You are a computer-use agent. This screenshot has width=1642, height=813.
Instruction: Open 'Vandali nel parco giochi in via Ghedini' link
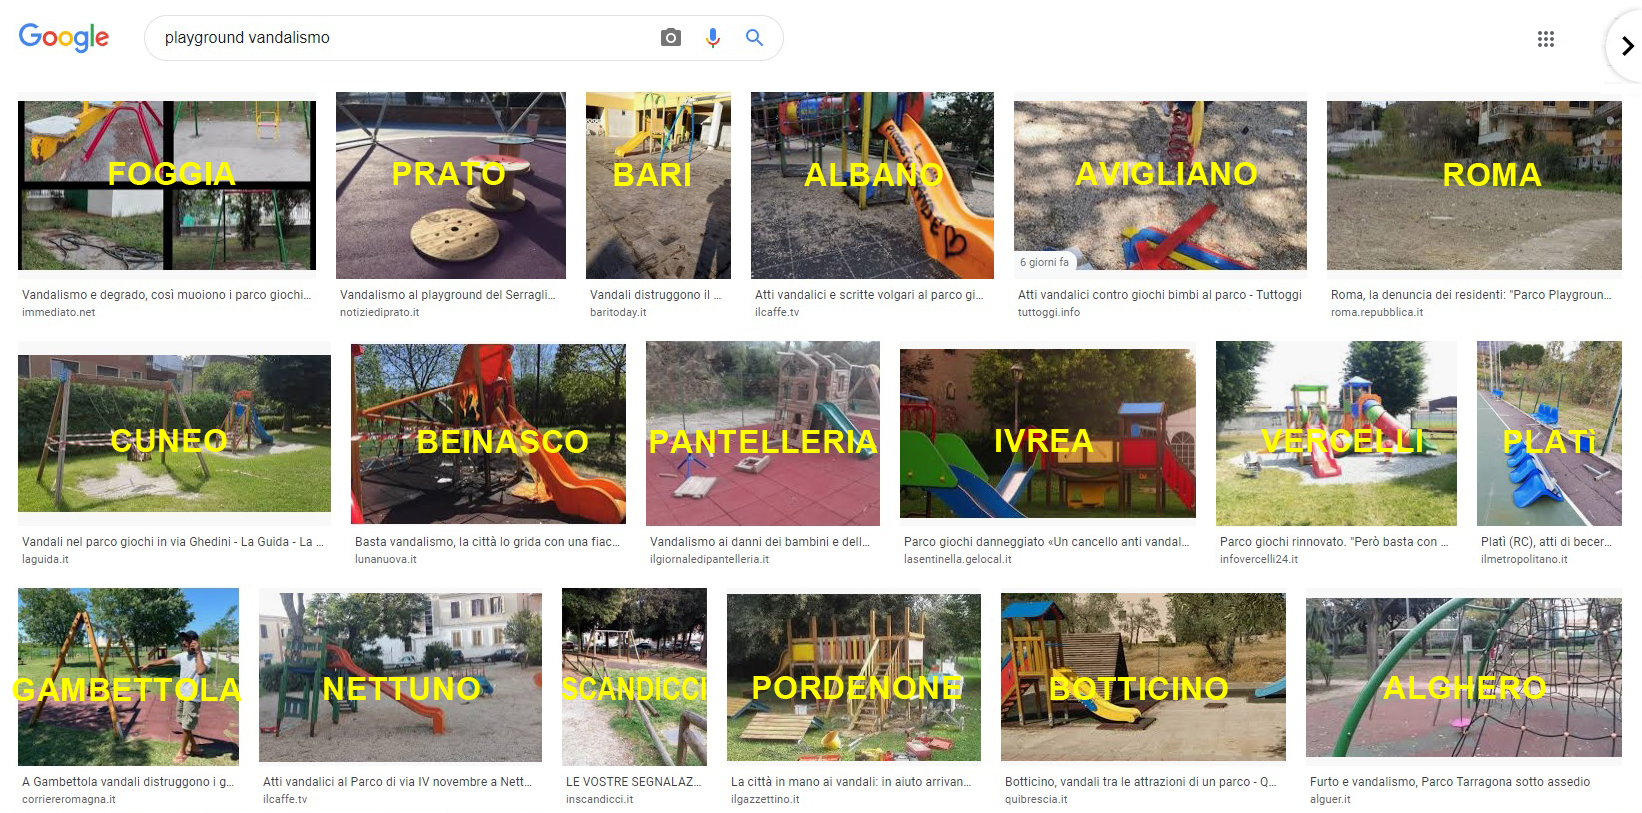[172, 542]
